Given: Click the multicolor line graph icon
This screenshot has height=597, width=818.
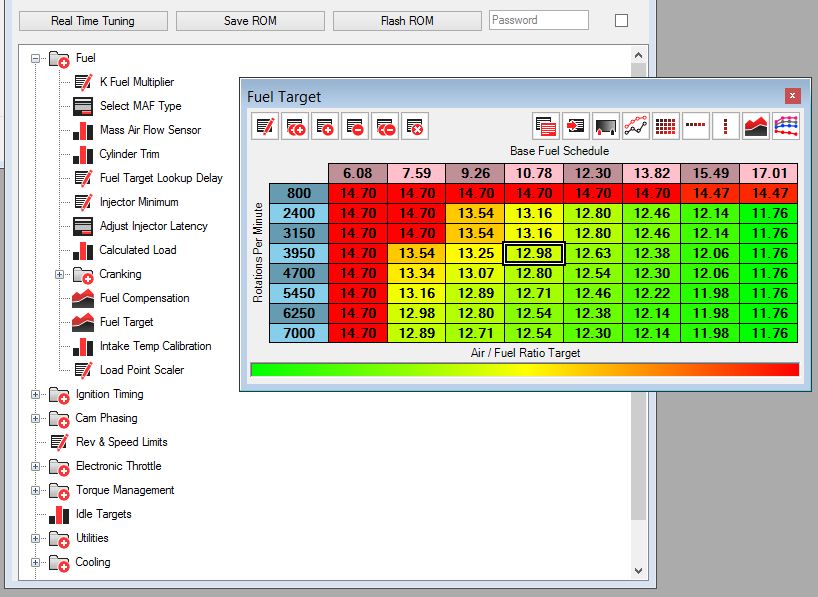Looking at the screenshot, I should [x=786, y=126].
